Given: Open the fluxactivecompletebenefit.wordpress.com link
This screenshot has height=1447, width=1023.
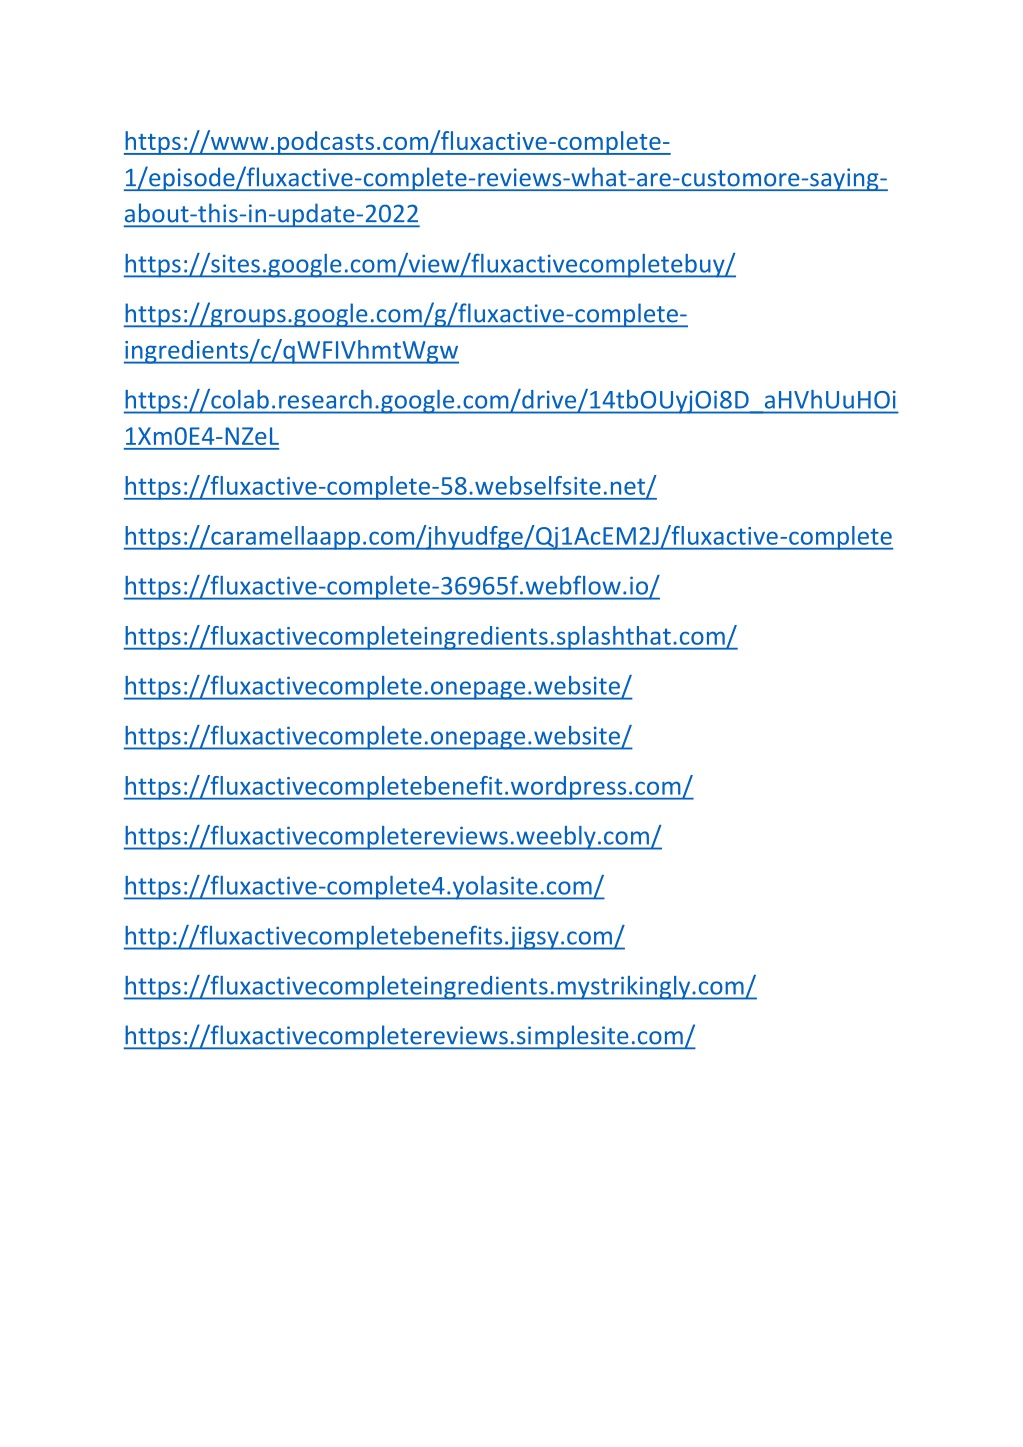Looking at the screenshot, I should [x=409, y=786].
